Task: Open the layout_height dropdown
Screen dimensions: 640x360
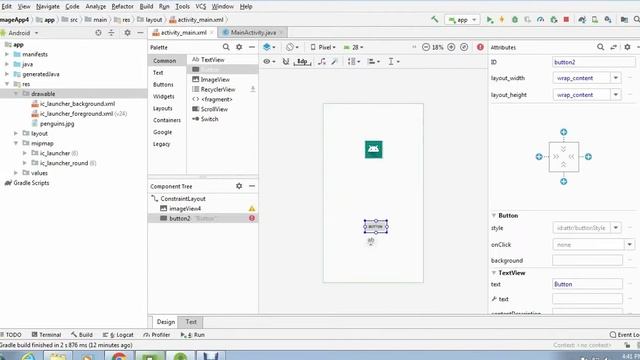Action: pyautogui.click(x=616, y=95)
